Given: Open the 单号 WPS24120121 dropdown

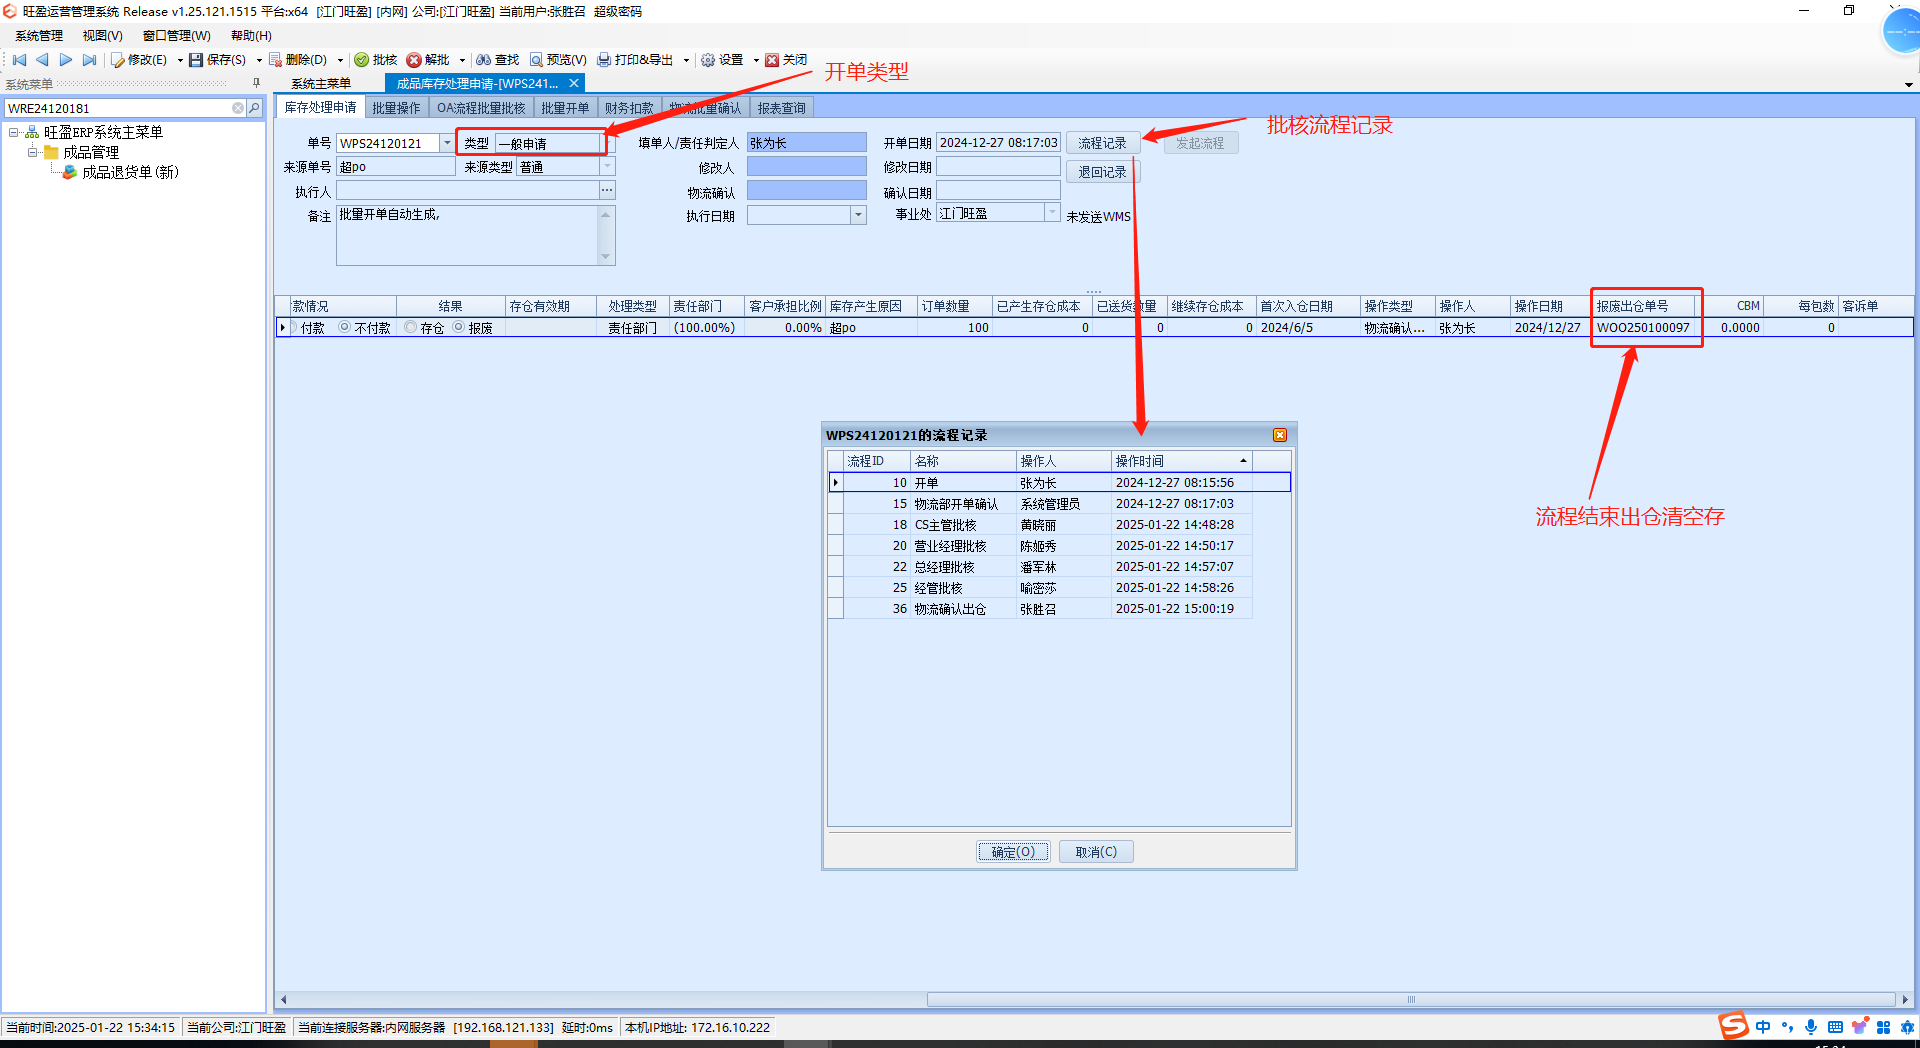Looking at the screenshot, I should [x=447, y=143].
